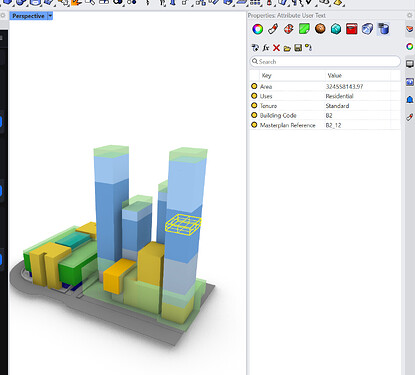Click the function fx button
Screen dimensions: 415x375
click(266, 48)
